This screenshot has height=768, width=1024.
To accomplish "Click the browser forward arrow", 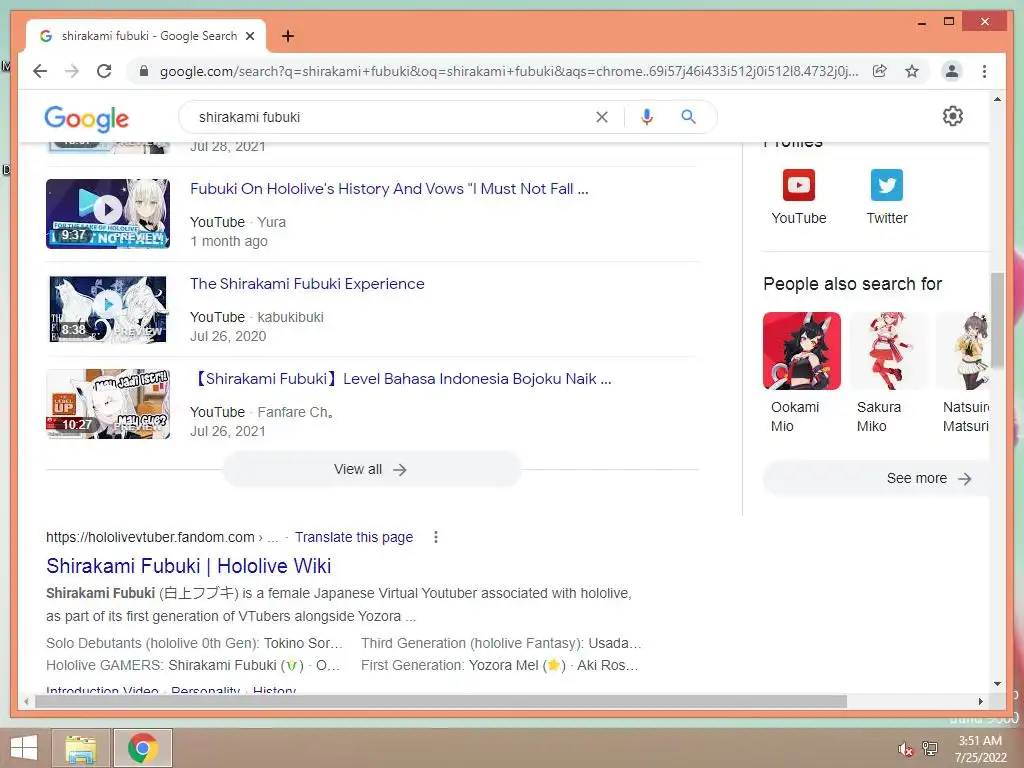I will (x=72, y=71).
